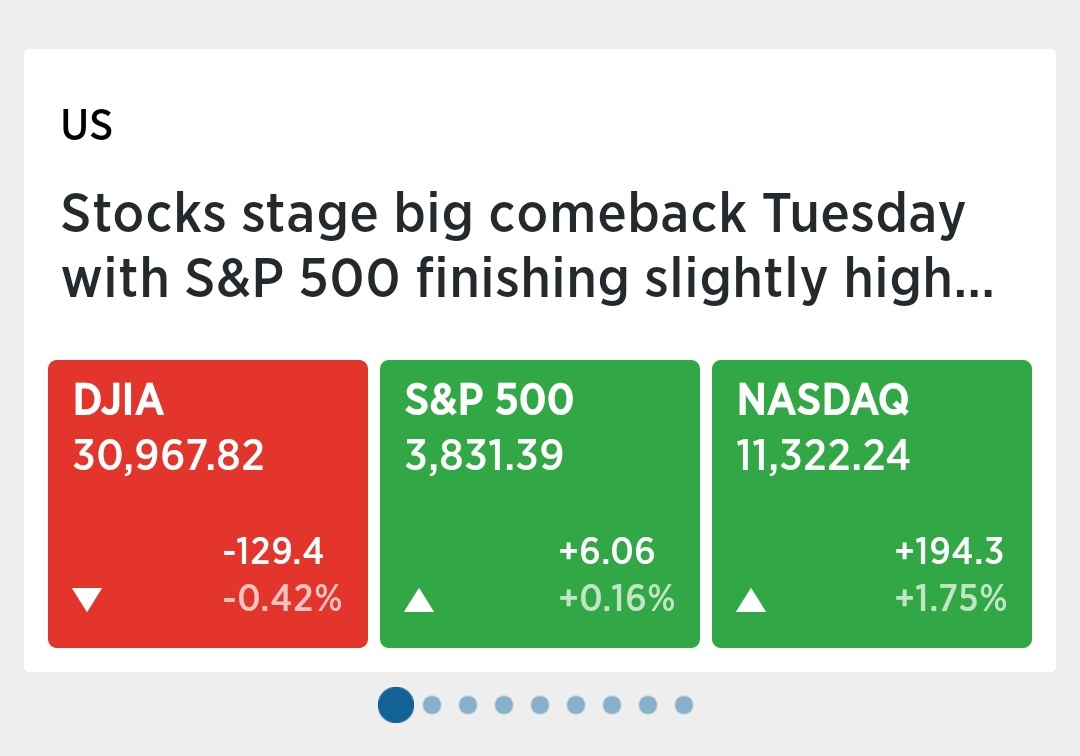The width and height of the screenshot is (1080, 756).
Task: Click the DJIA value 30,967.82
Action: [169, 455]
